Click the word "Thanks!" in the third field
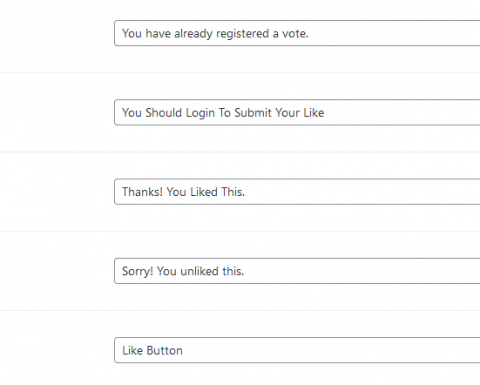480x385 pixels. coord(142,192)
